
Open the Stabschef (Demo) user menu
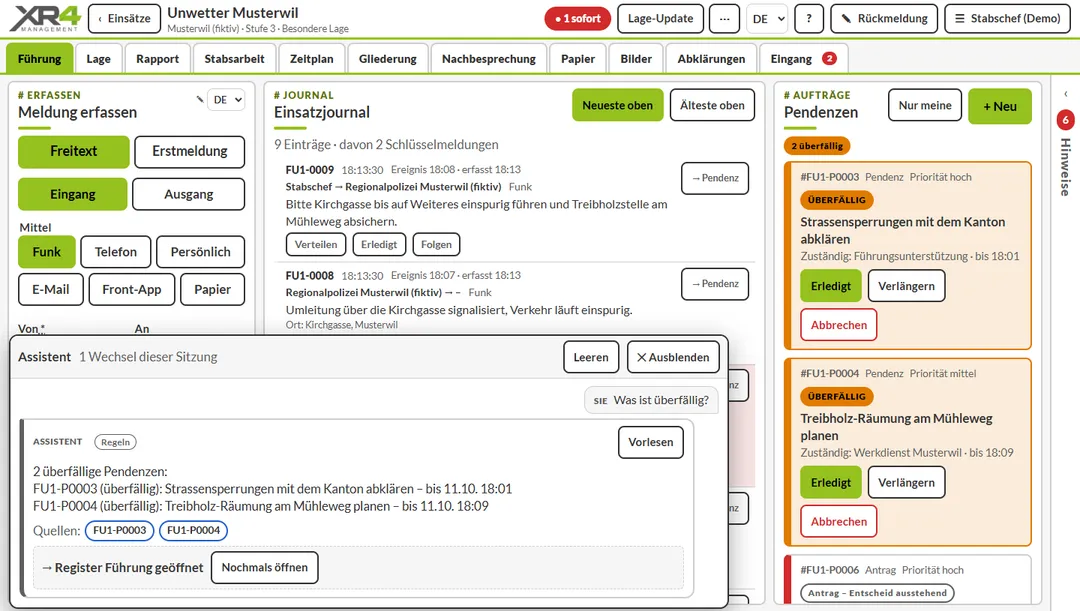tap(1008, 19)
